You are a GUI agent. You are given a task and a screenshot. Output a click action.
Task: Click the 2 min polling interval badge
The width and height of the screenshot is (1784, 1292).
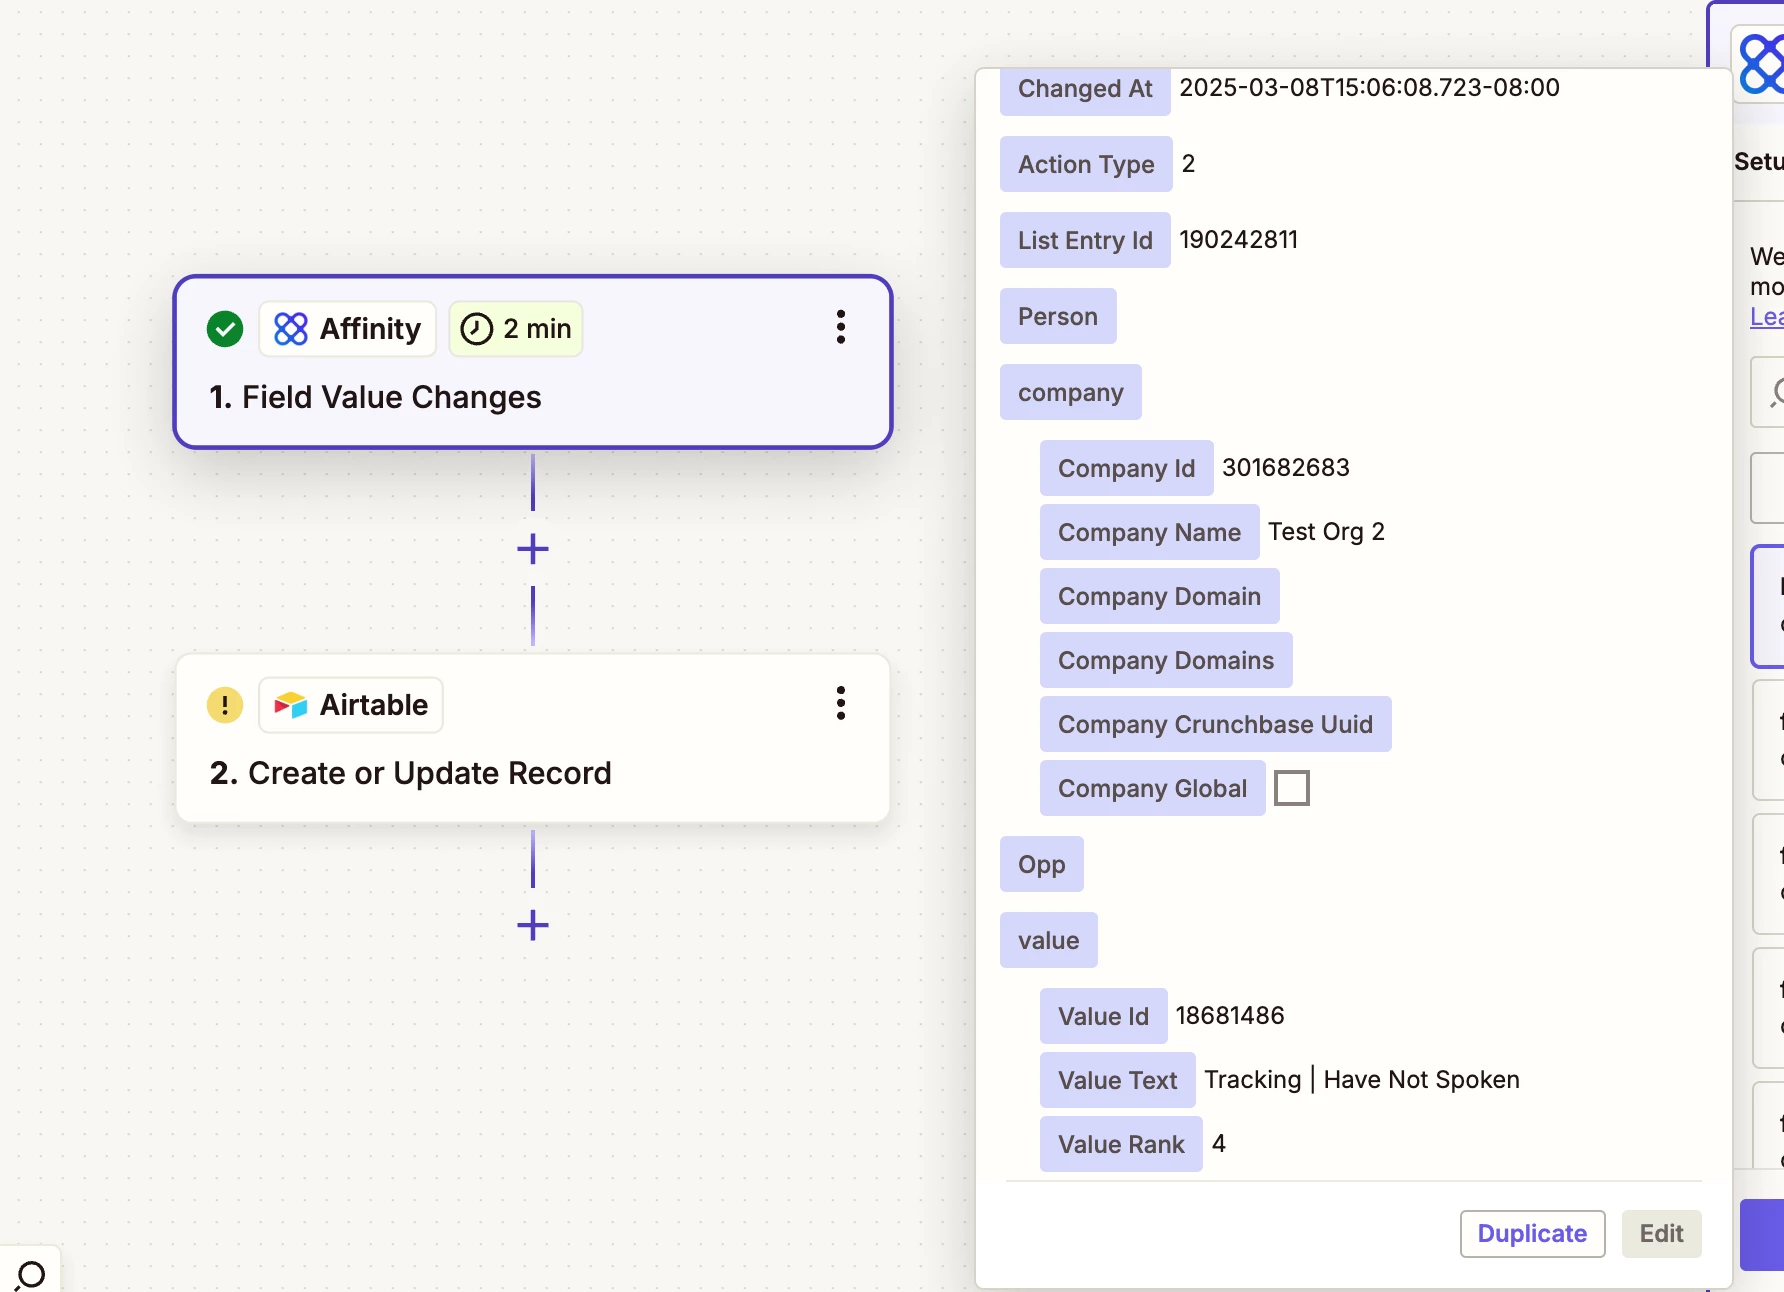[x=516, y=329]
